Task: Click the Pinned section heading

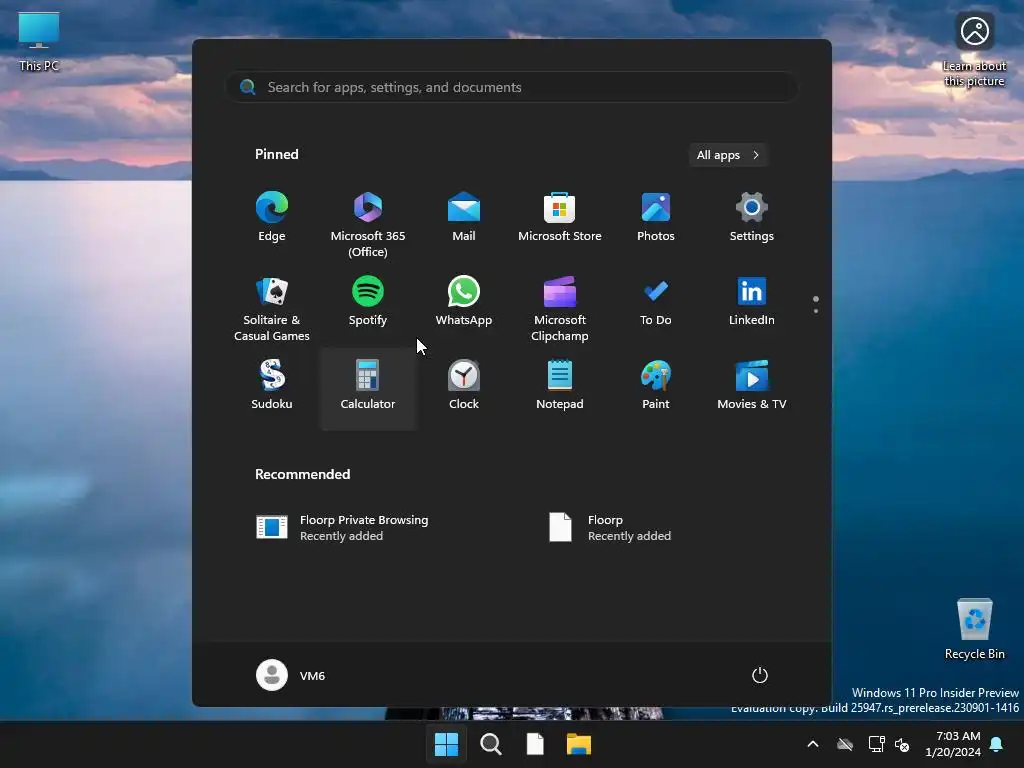Action: pyautogui.click(x=276, y=154)
